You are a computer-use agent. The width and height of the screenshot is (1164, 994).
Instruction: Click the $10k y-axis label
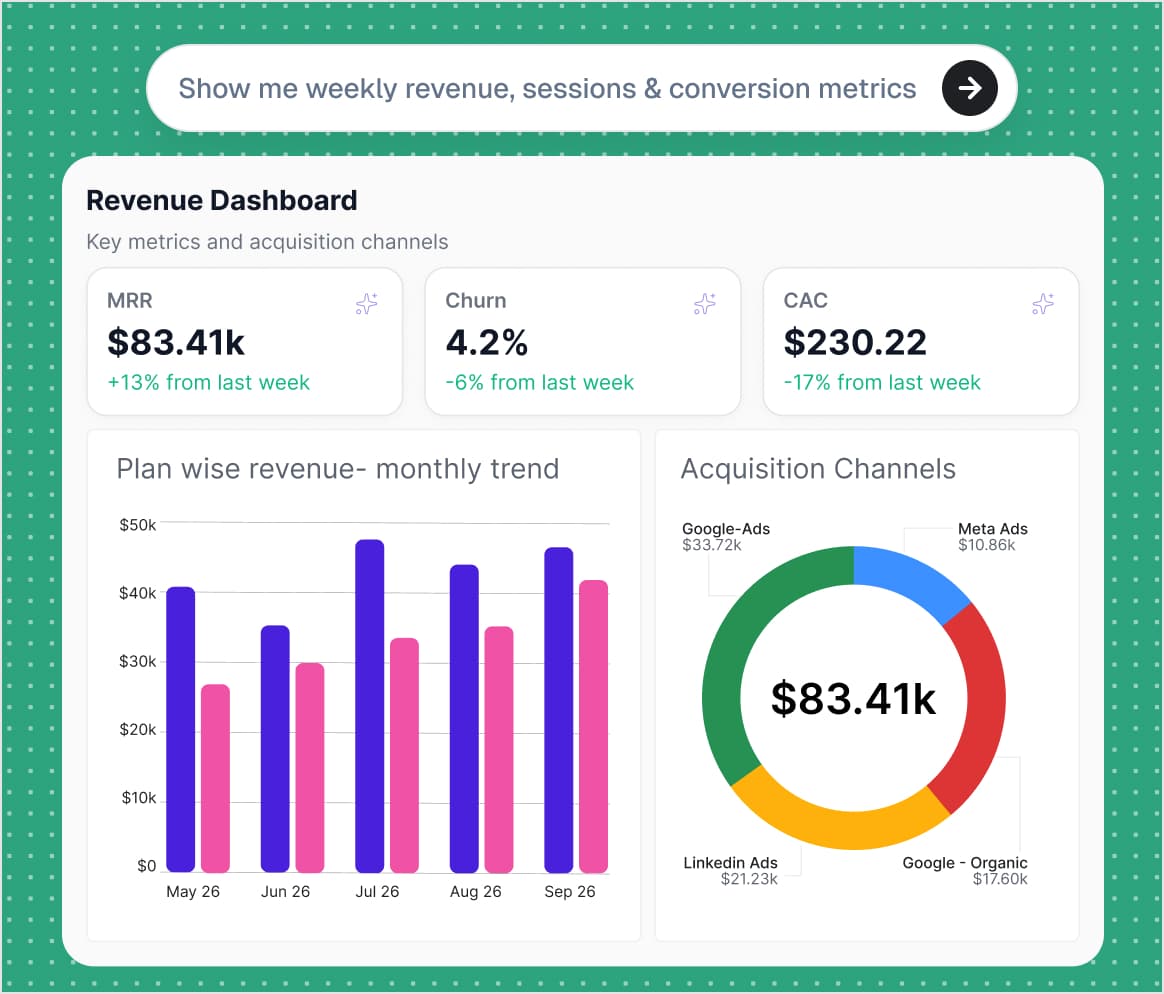pyautogui.click(x=139, y=798)
